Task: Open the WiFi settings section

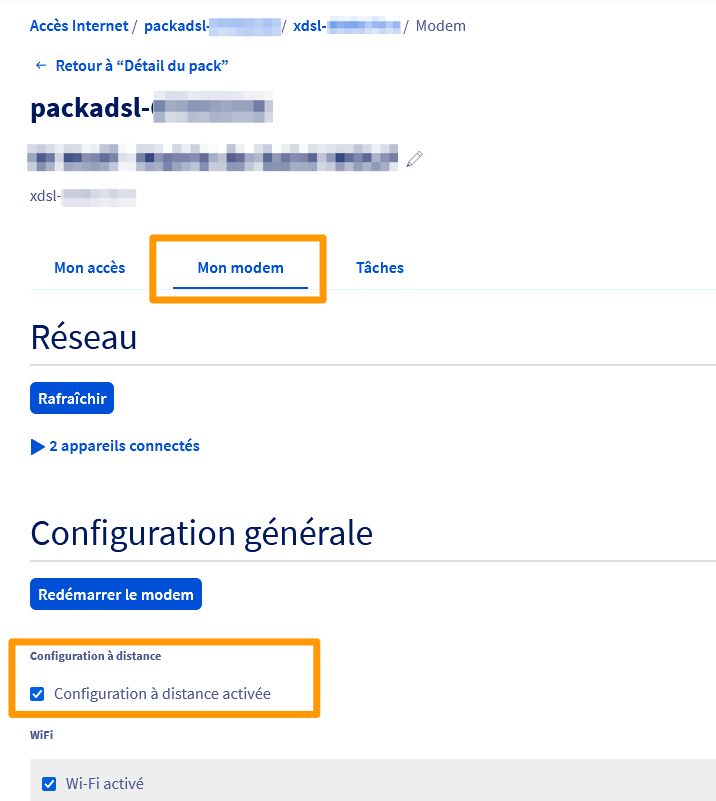Action: click(40, 735)
